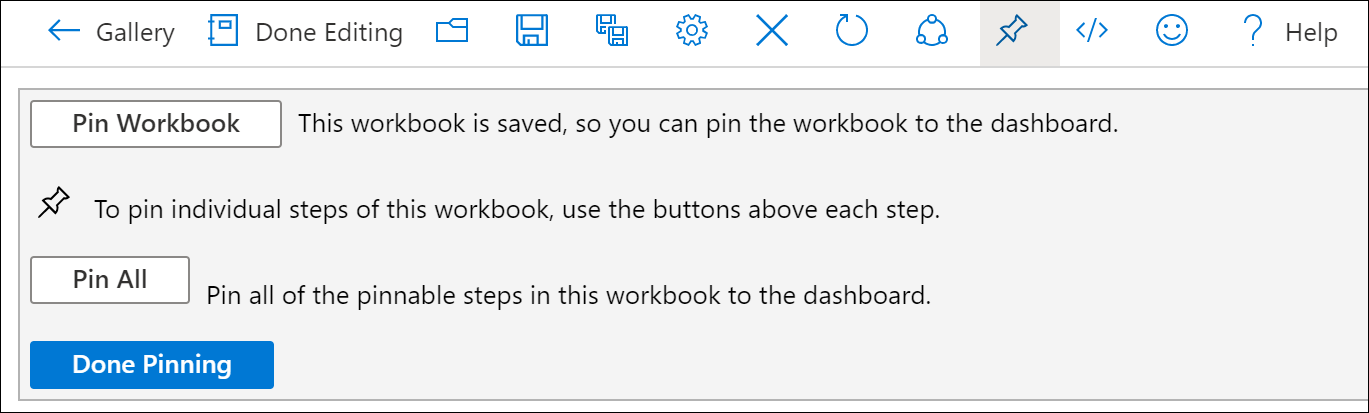1369x413 pixels.
Task: Open workbook settings with the gear icon
Action: (691, 32)
